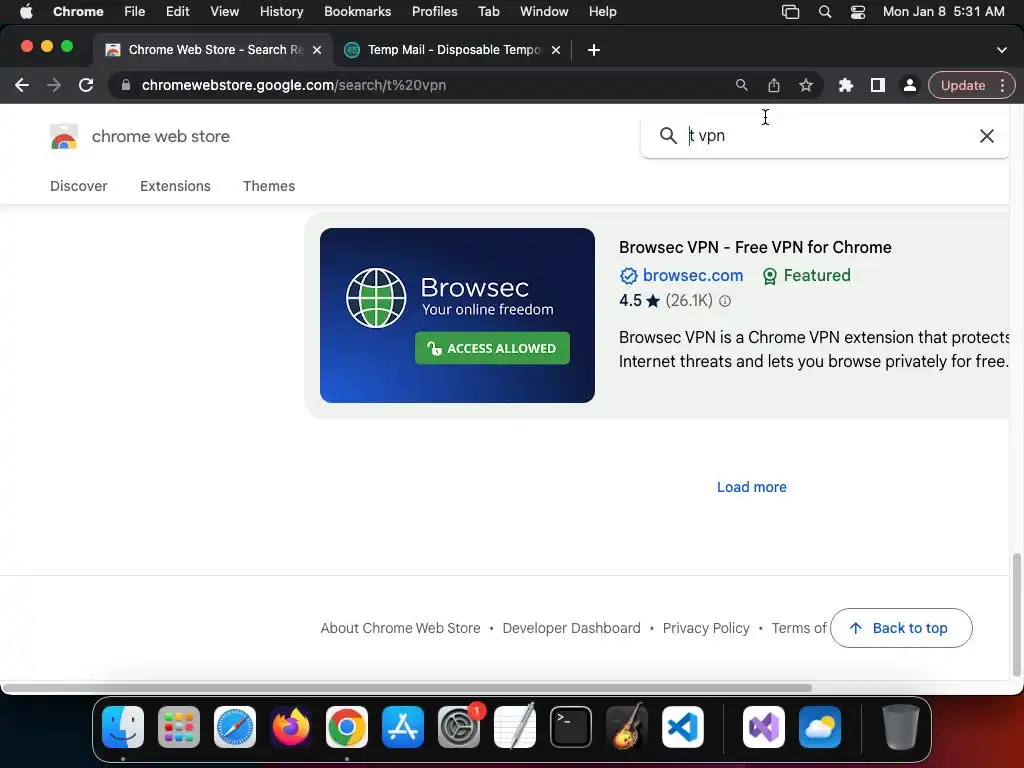Switch to the Temp Mail tab

pyautogui.click(x=452, y=50)
